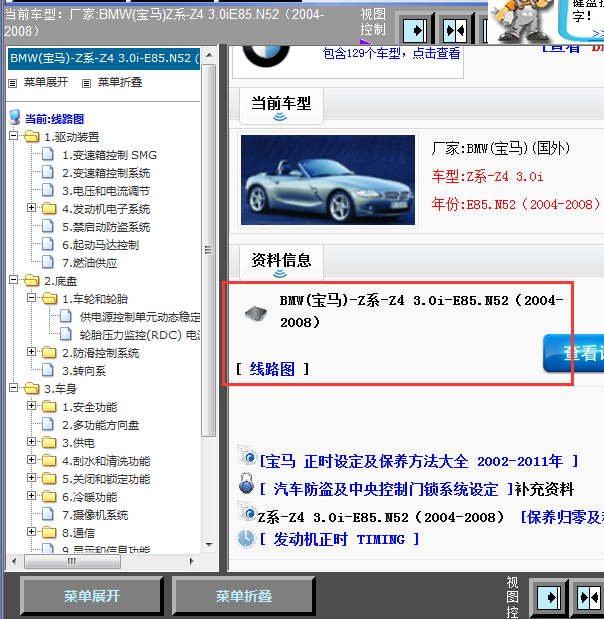Click bottom view-control right arrow icon

click(549, 597)
